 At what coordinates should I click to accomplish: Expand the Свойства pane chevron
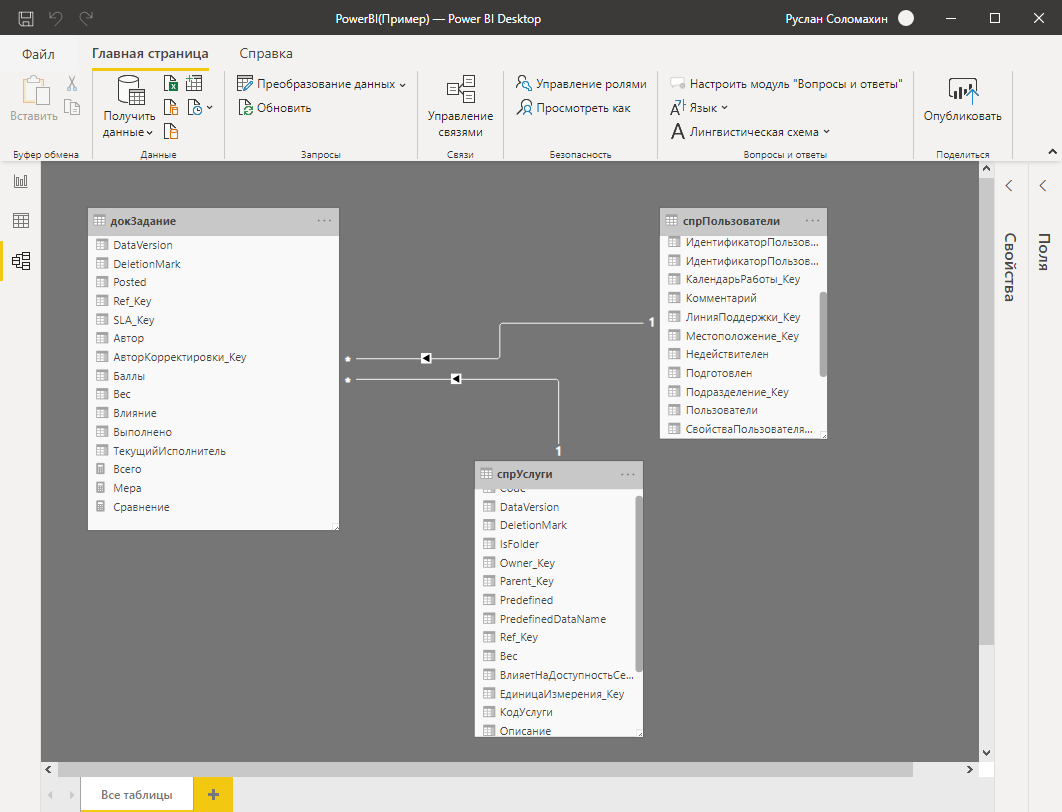(1009, 185)
